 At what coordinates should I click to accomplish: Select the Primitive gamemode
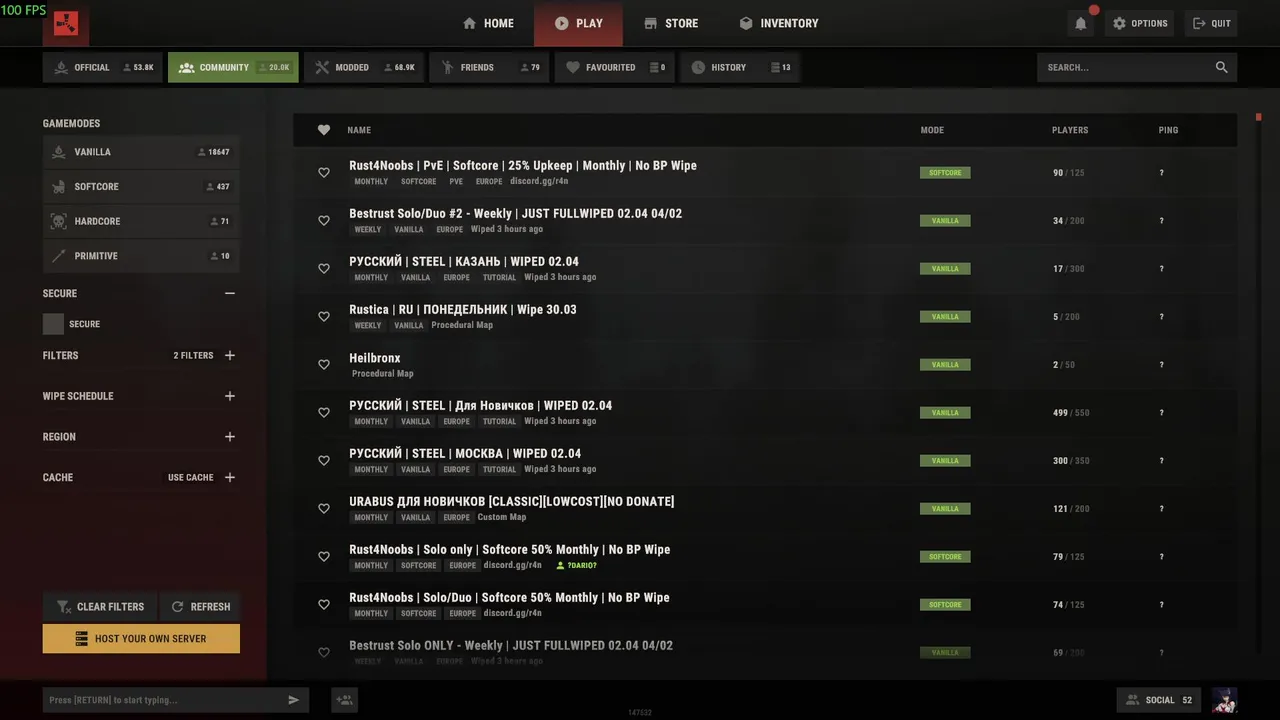(141, 256)
